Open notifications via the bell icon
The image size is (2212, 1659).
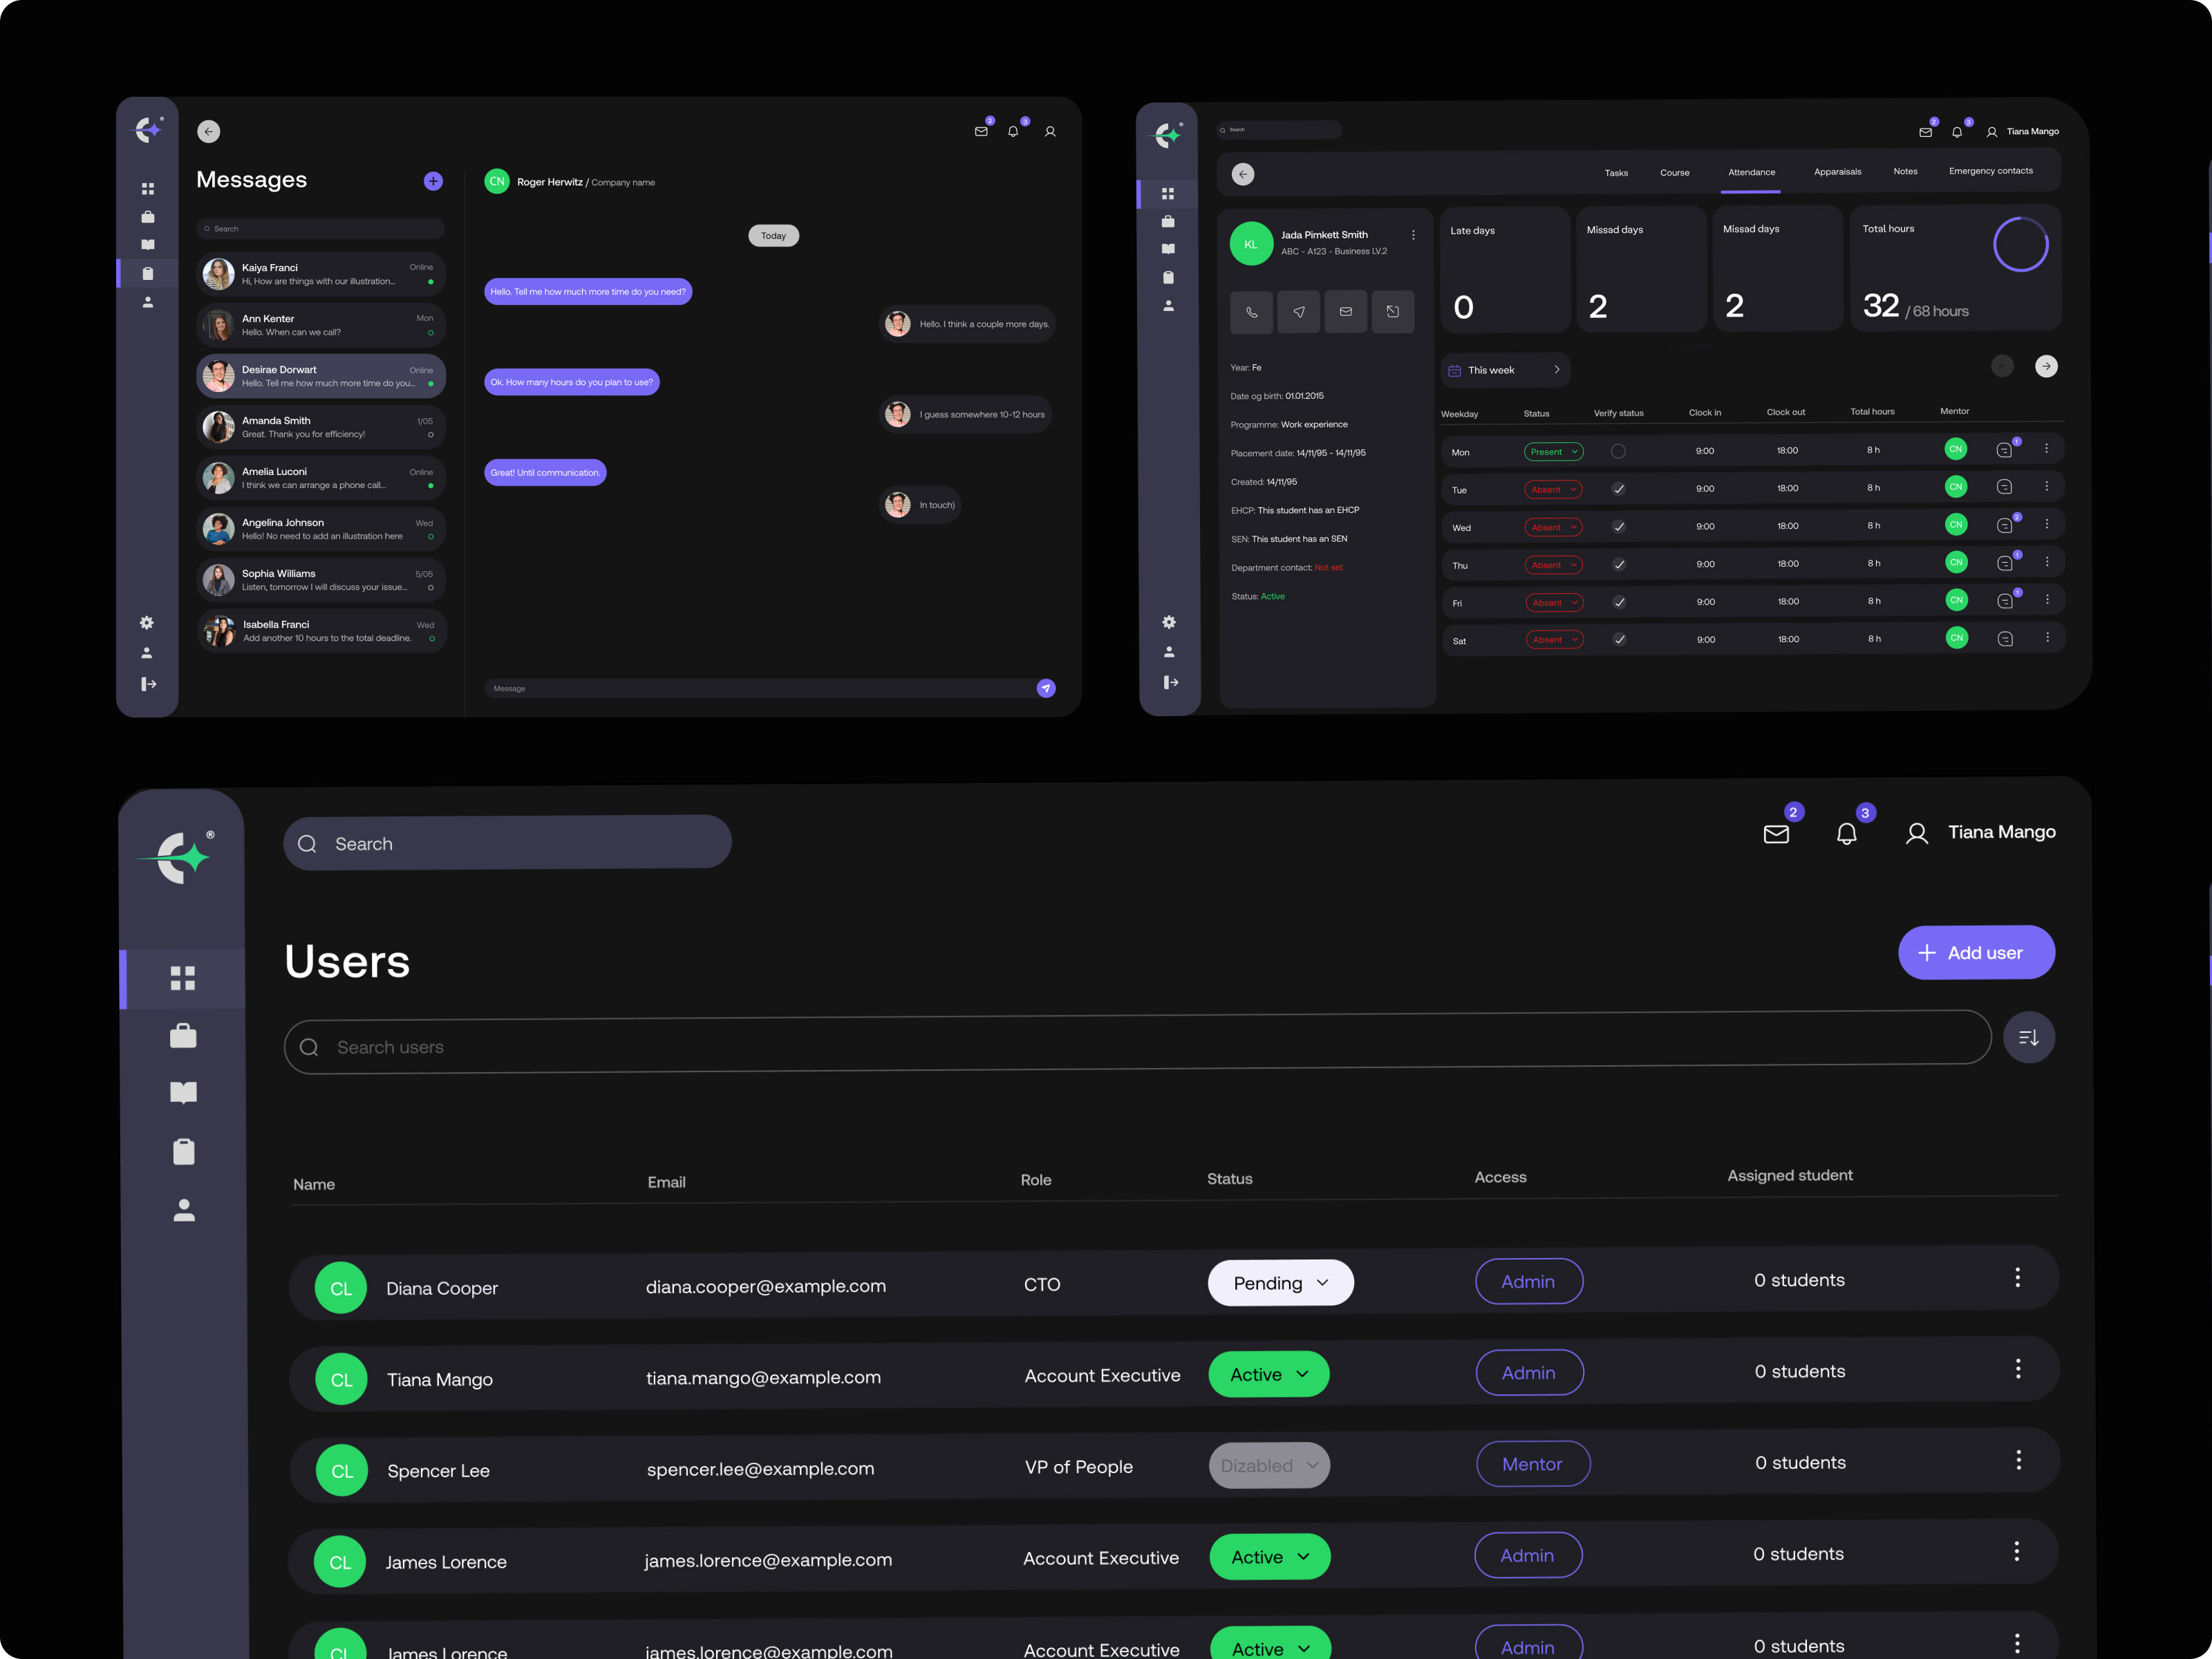tap(1846, 833)
